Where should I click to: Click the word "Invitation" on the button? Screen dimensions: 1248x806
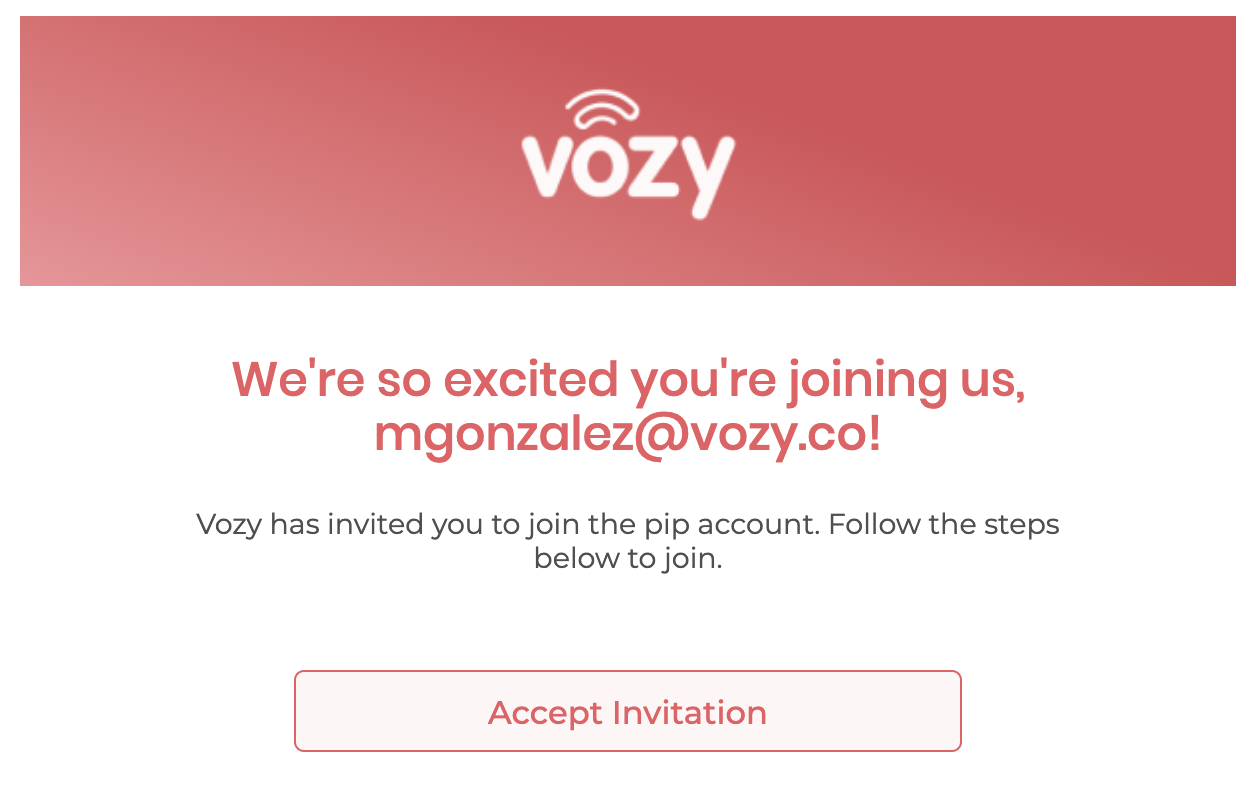[x=689, y=712]
